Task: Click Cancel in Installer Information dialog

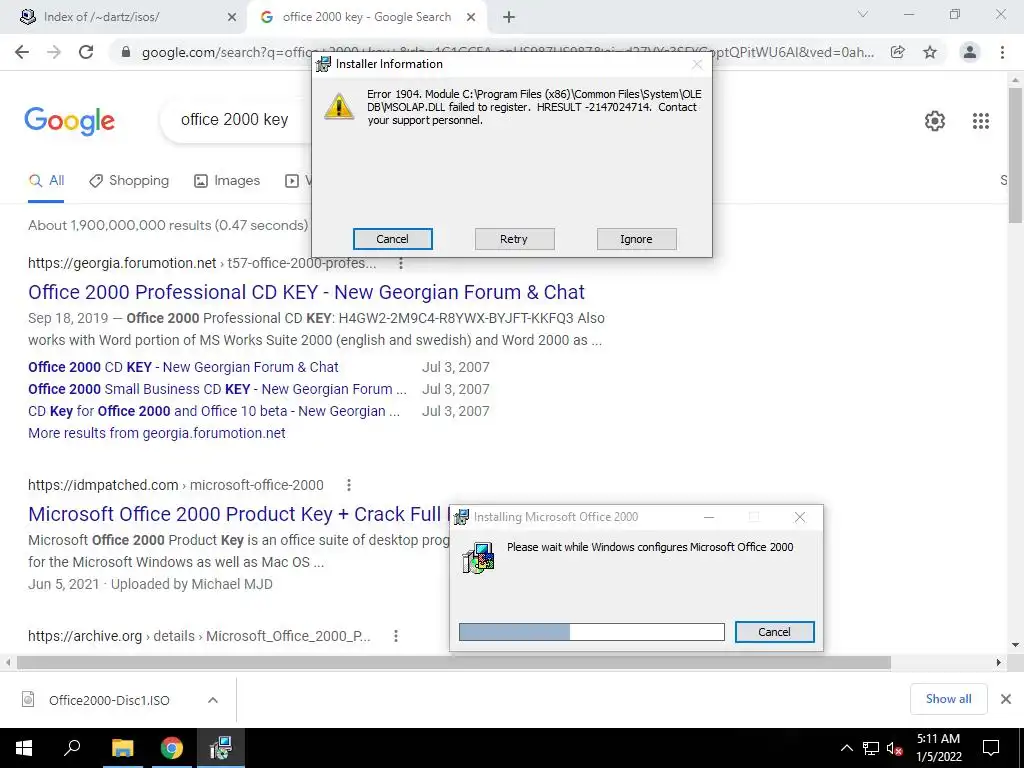Action: 392,239
